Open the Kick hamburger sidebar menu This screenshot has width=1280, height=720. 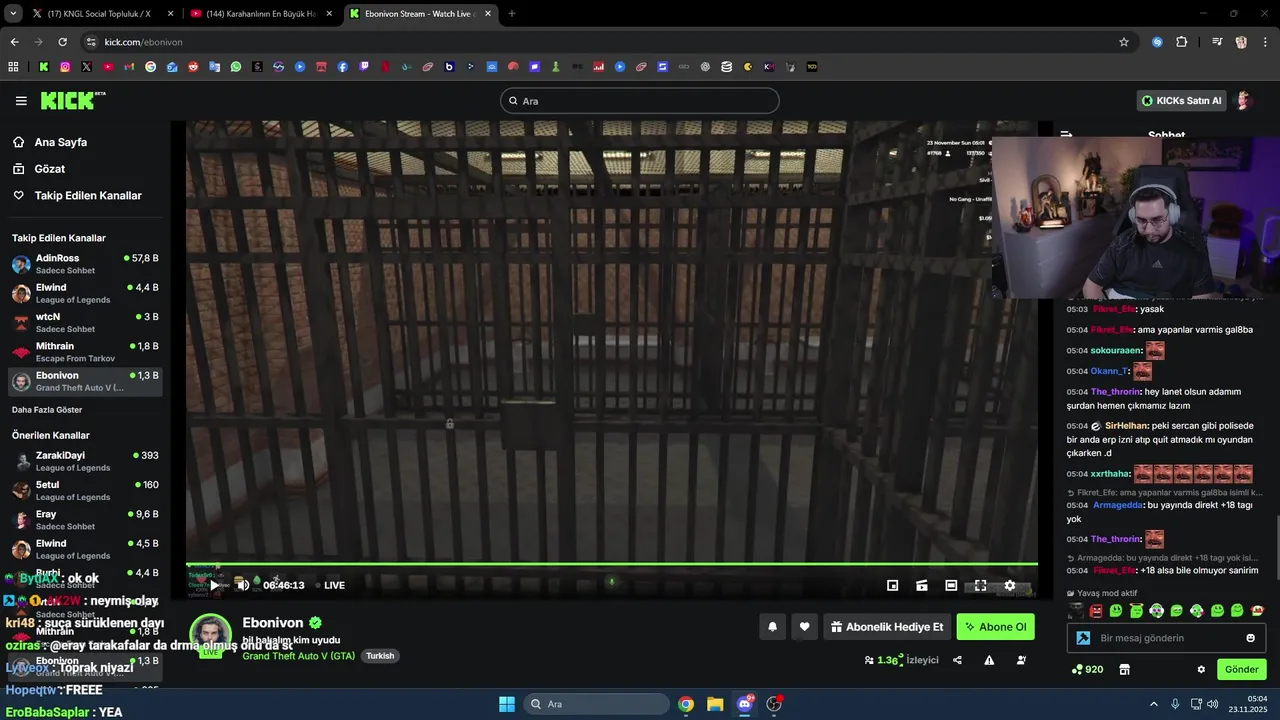[x=21, y=100]
